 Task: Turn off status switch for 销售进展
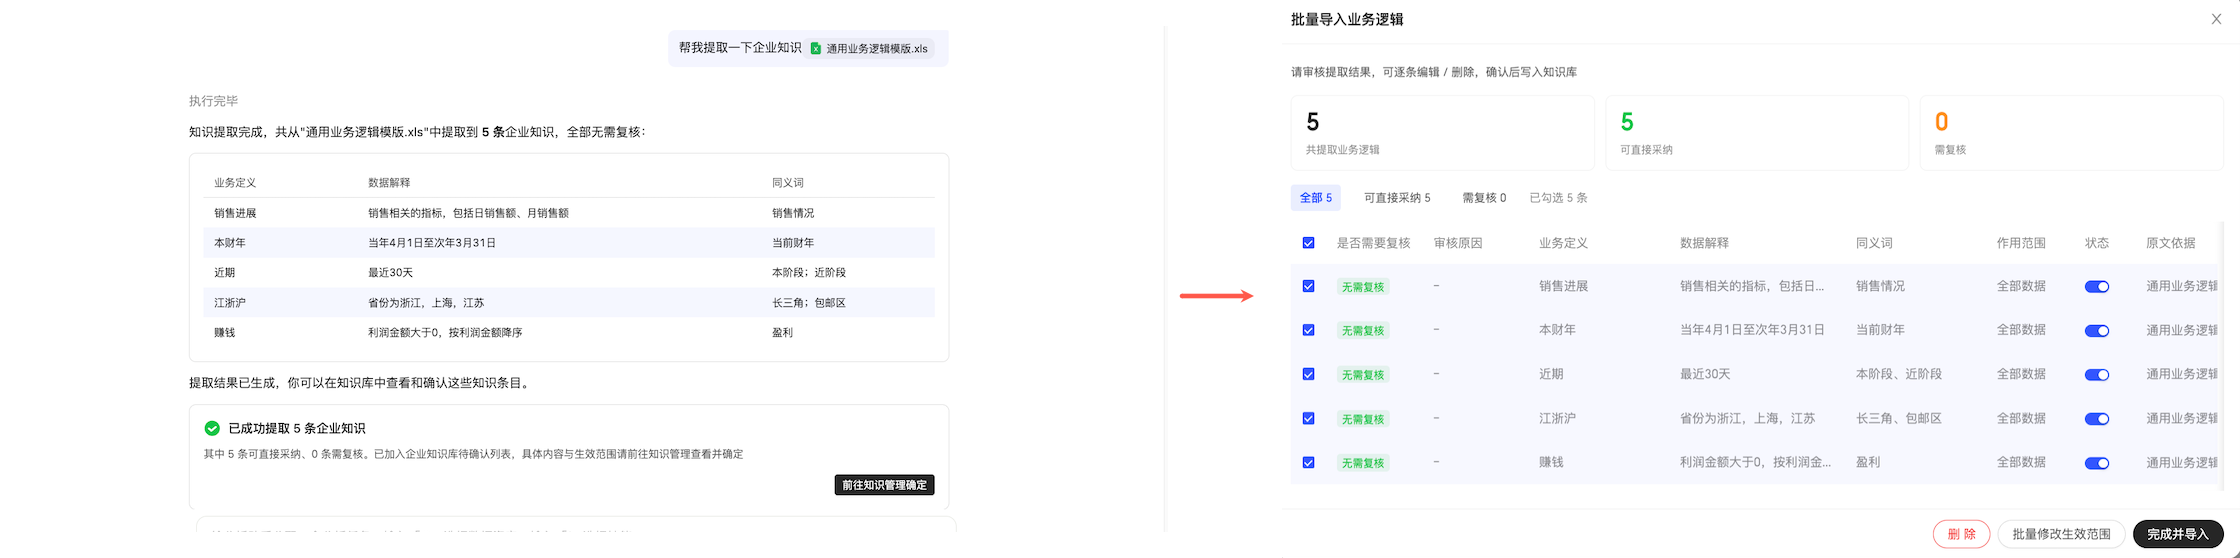(x=2097, y=287)
